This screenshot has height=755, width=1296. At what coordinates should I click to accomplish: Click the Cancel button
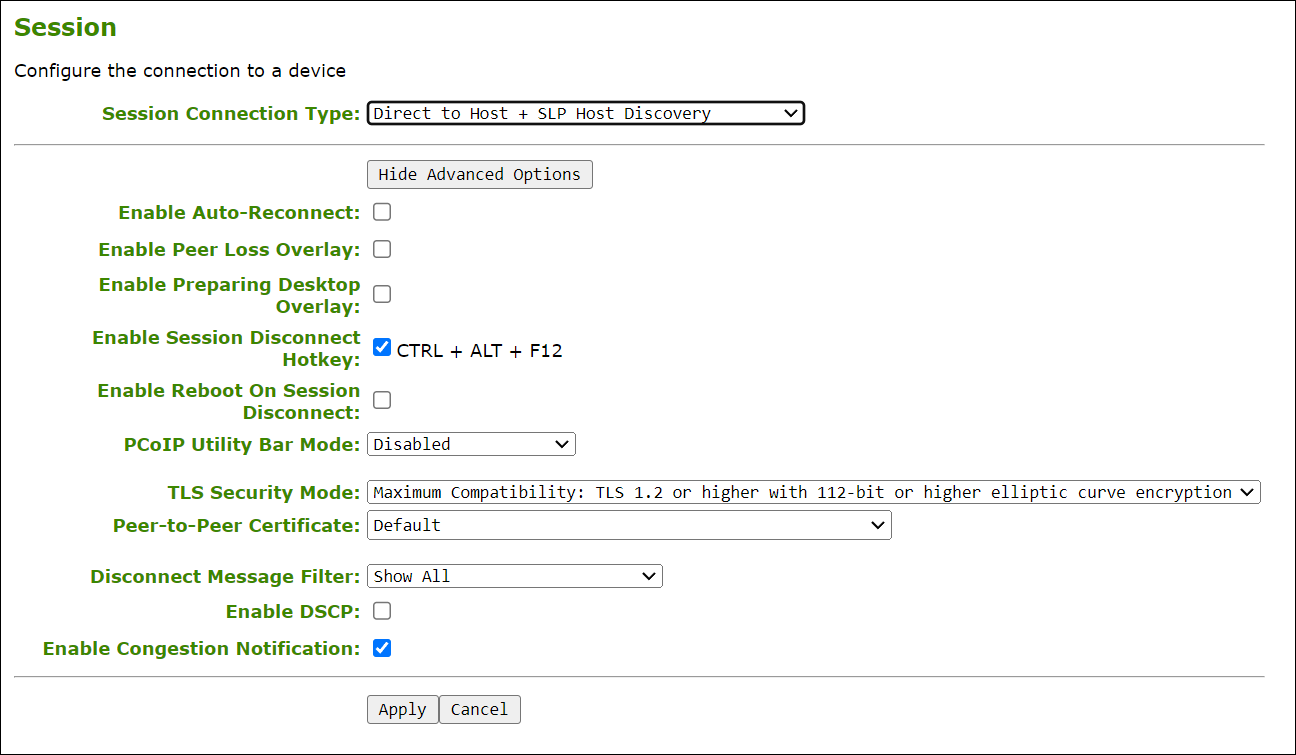click(x=480, y=709)
